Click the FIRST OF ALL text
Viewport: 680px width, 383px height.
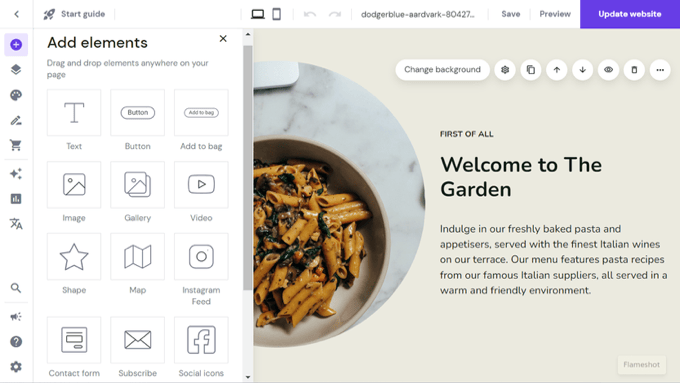tap(467, 134)
